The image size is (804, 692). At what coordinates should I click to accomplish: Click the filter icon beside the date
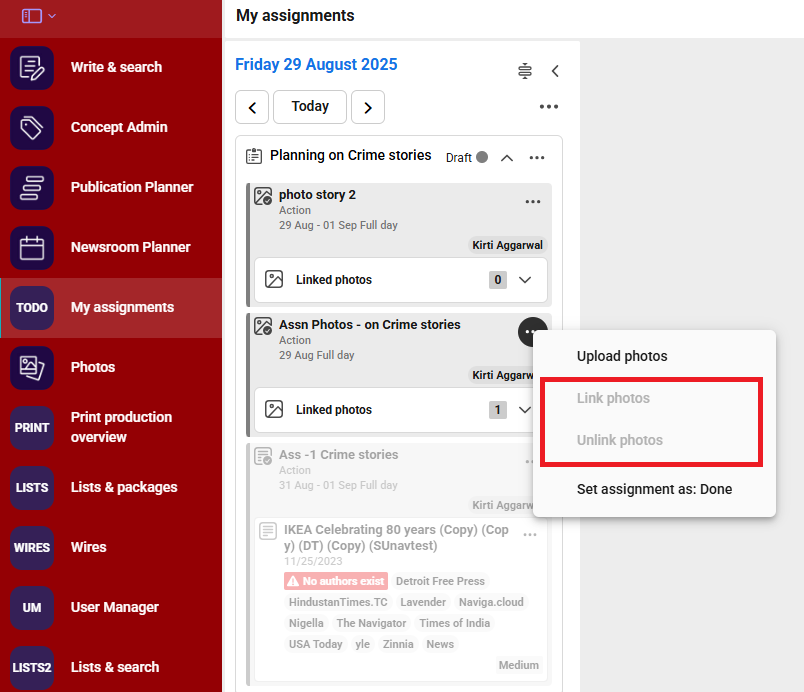[x=525, y=71]
